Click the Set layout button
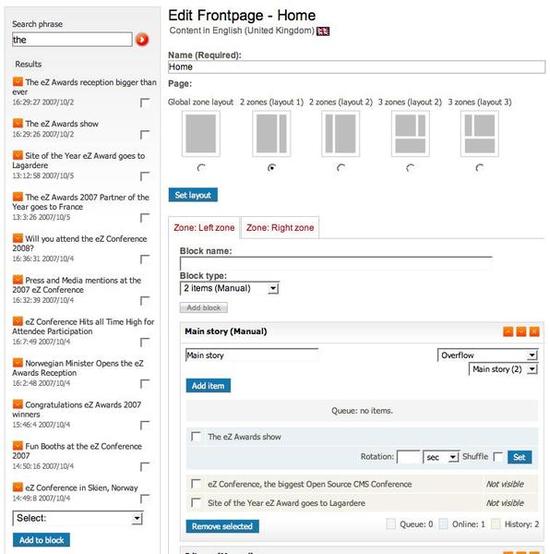 click(193, 195)
